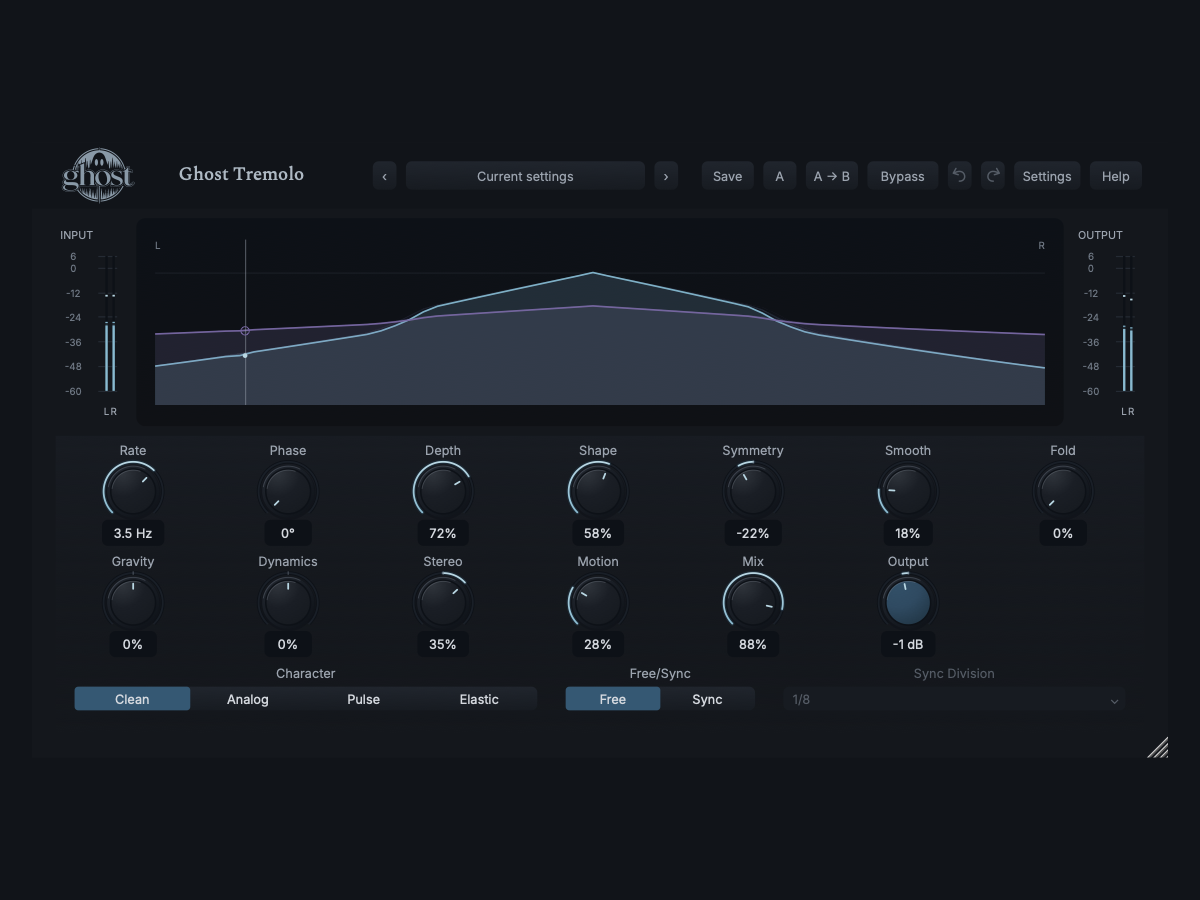Click the undo arrow icon

(x=959, y=176)
